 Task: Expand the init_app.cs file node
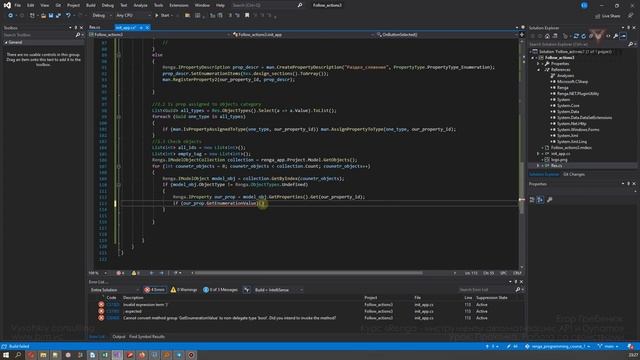(538, 154)
